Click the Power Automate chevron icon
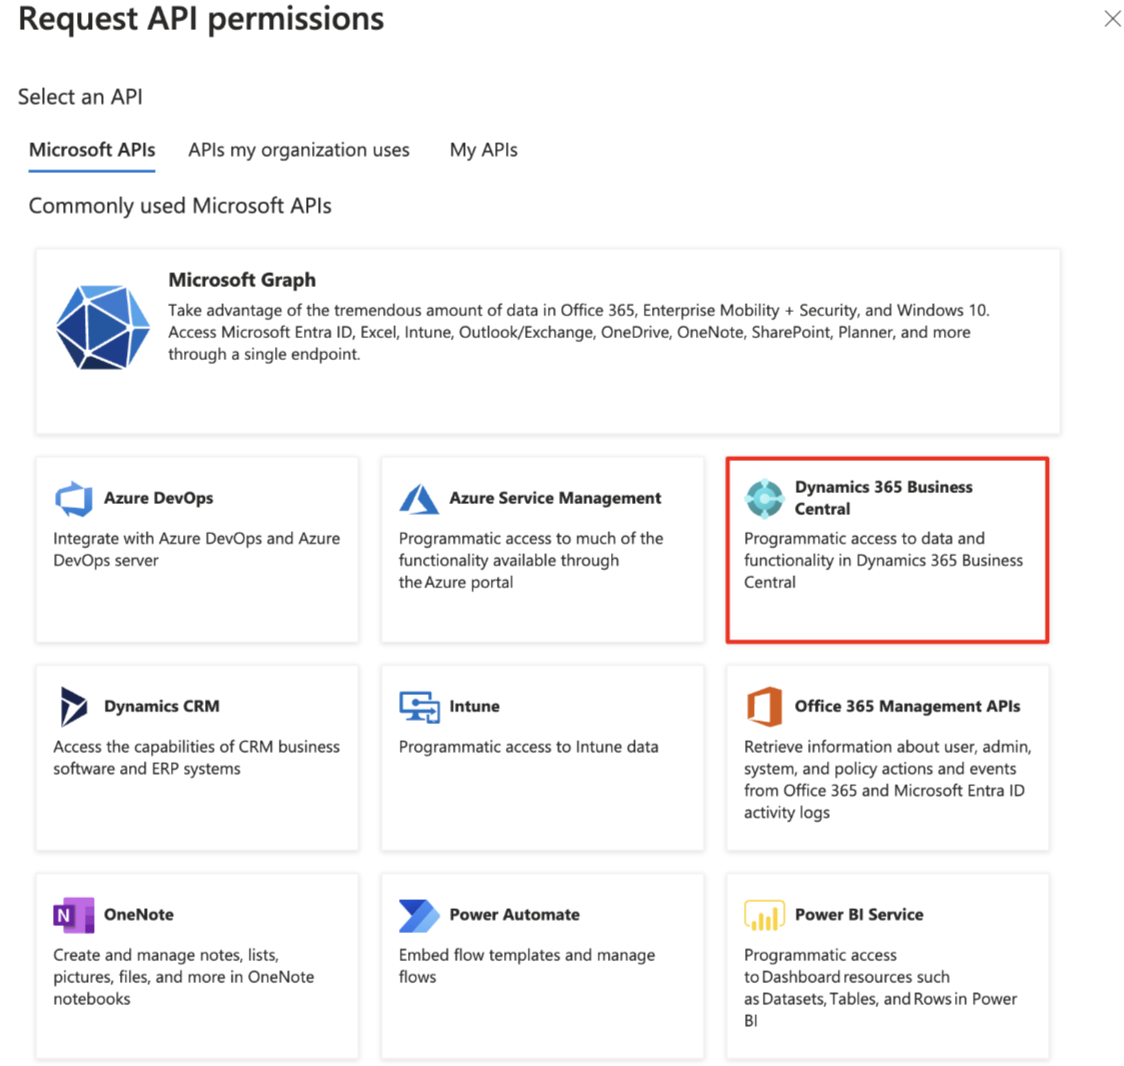Viewport: 1124px width, 1066px height. [x=419, y=915]
